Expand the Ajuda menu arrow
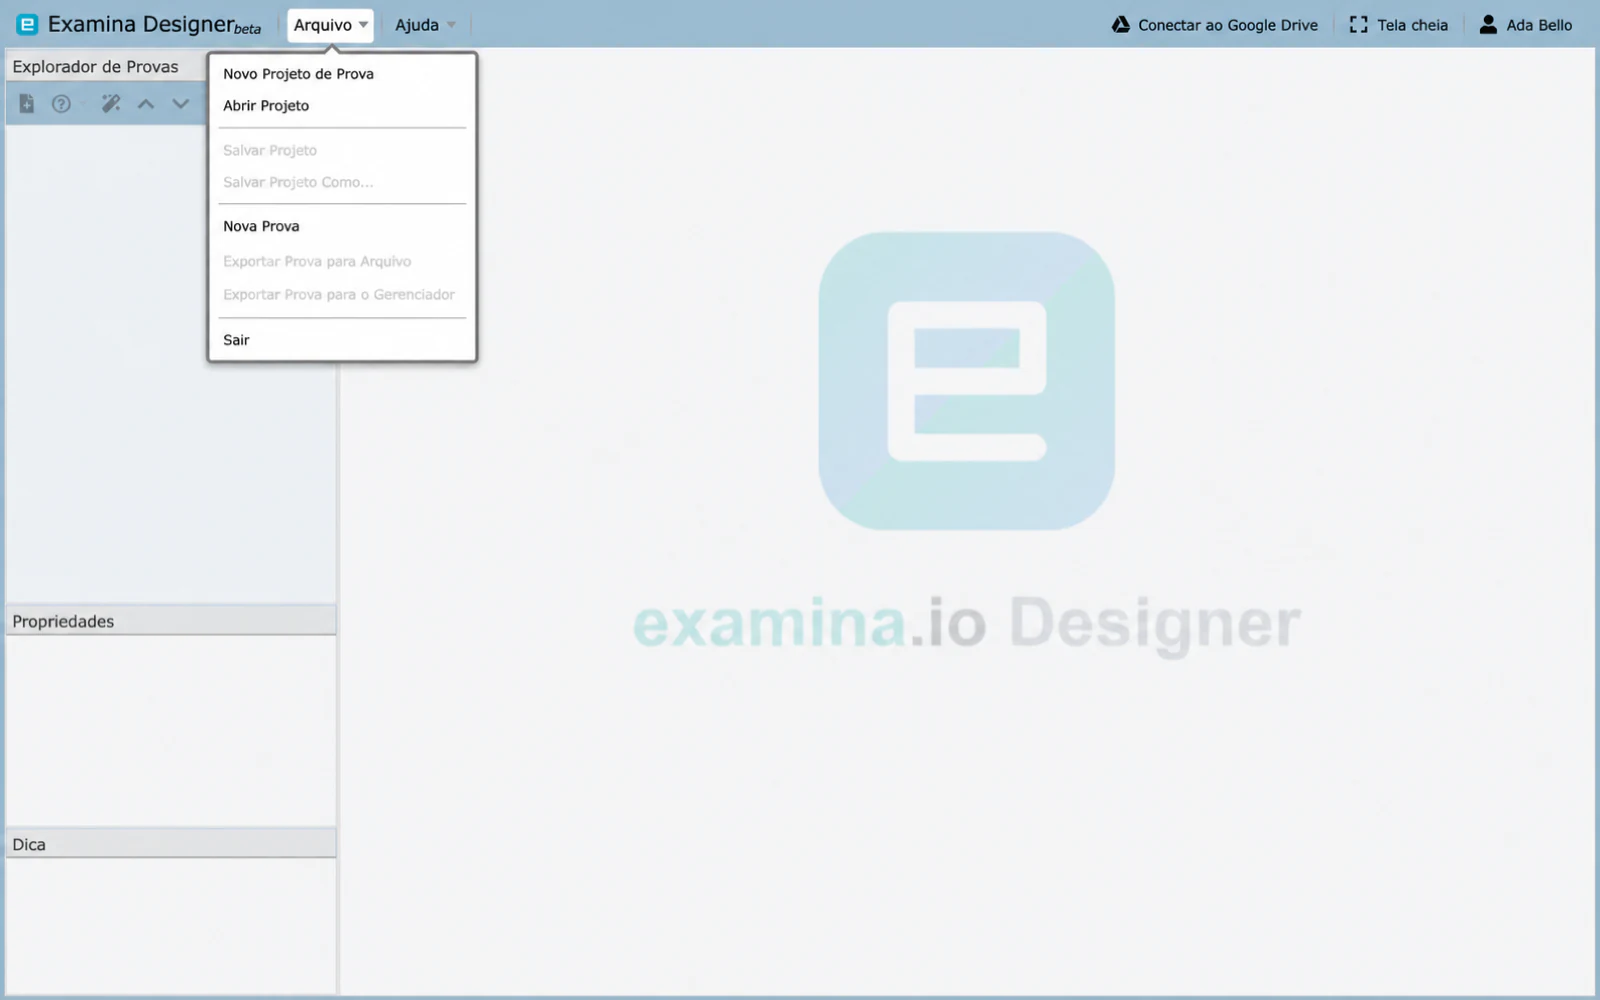1600x1000 pixels. pos(451,25)
